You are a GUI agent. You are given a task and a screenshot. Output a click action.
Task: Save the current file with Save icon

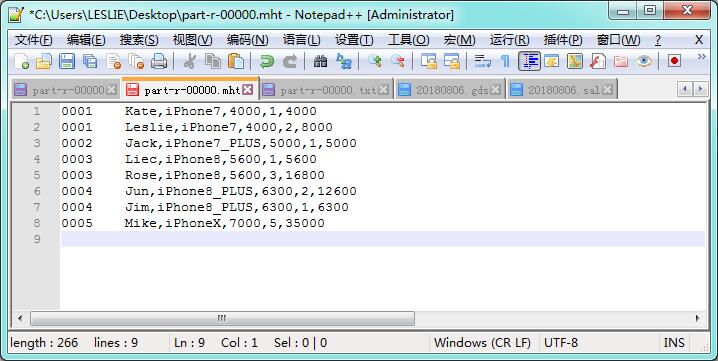point(67,61)
